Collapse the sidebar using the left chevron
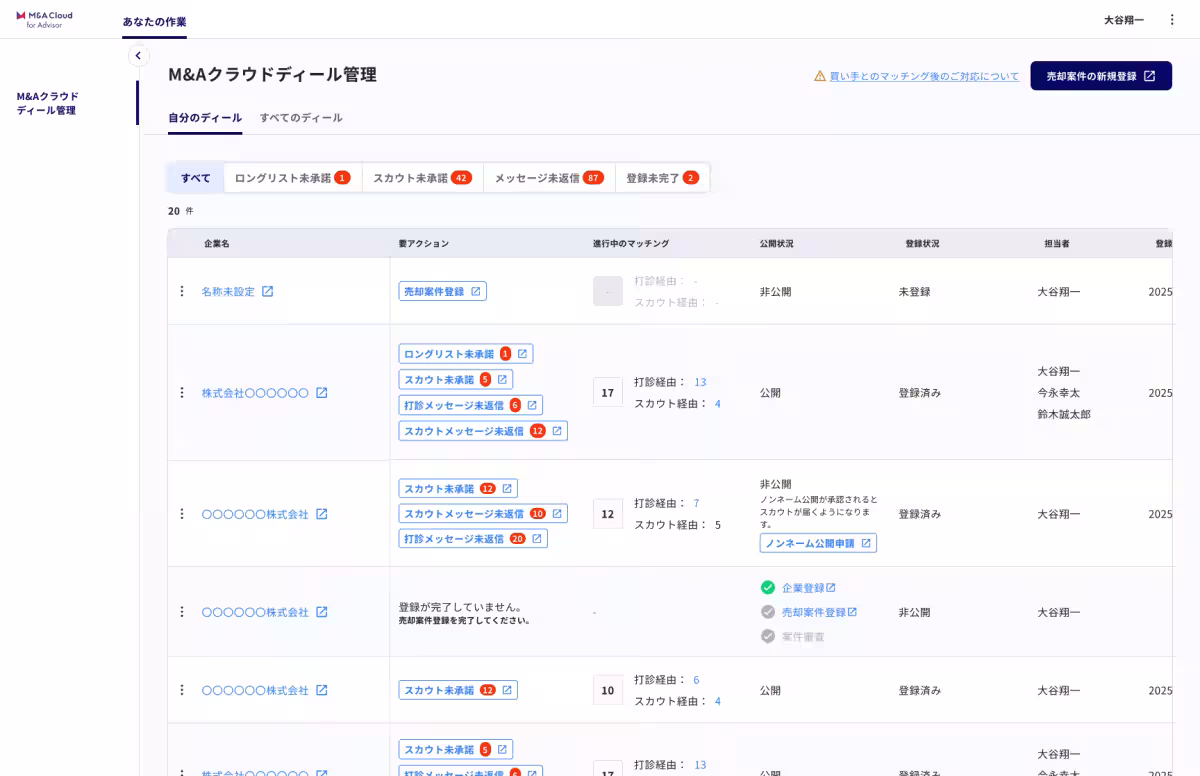Viewport: 1200px width, 776px height. (x=138, y=55)
